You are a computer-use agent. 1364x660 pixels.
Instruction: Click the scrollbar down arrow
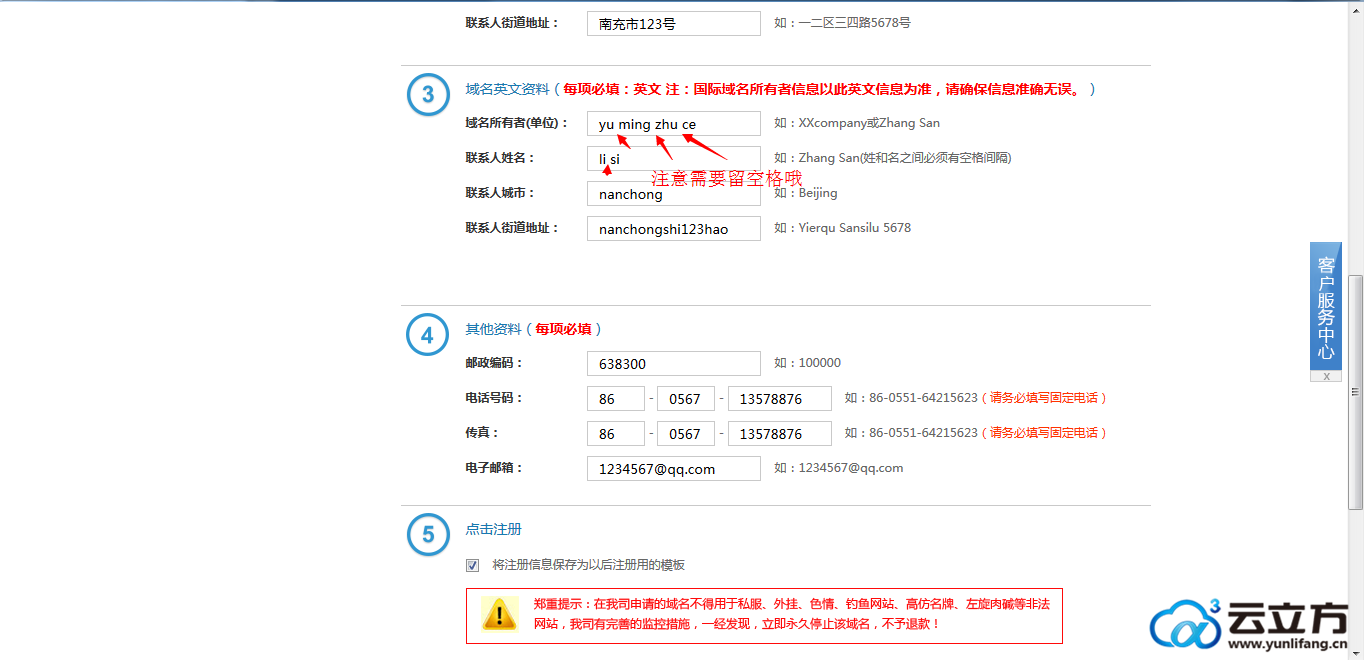pos(1355,652)
